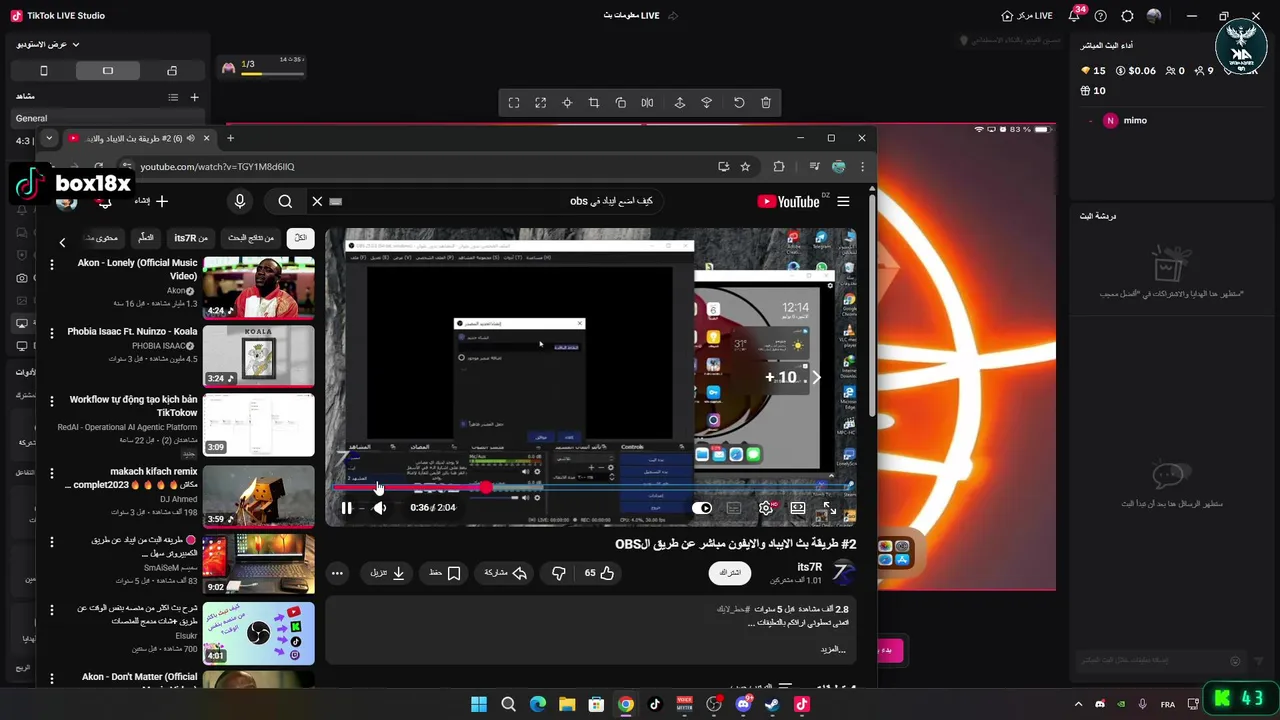Move source layer up
The image size is (1280, 720).
(680, 103)
